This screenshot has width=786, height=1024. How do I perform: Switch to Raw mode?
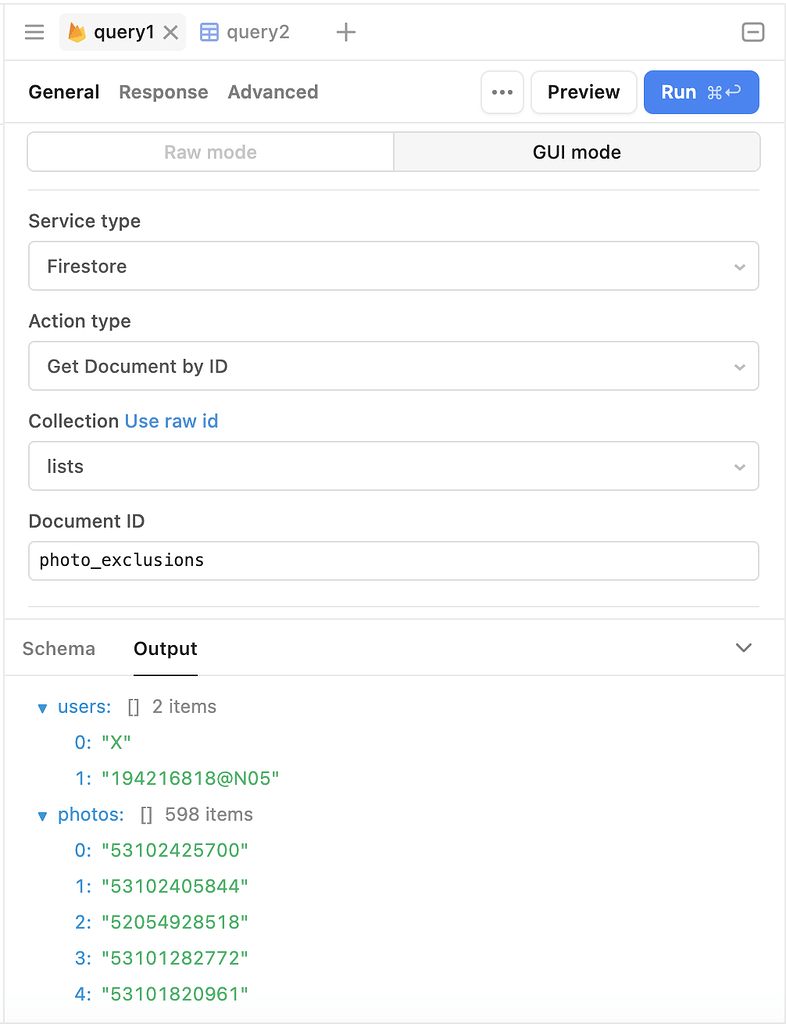coord(209,152)
